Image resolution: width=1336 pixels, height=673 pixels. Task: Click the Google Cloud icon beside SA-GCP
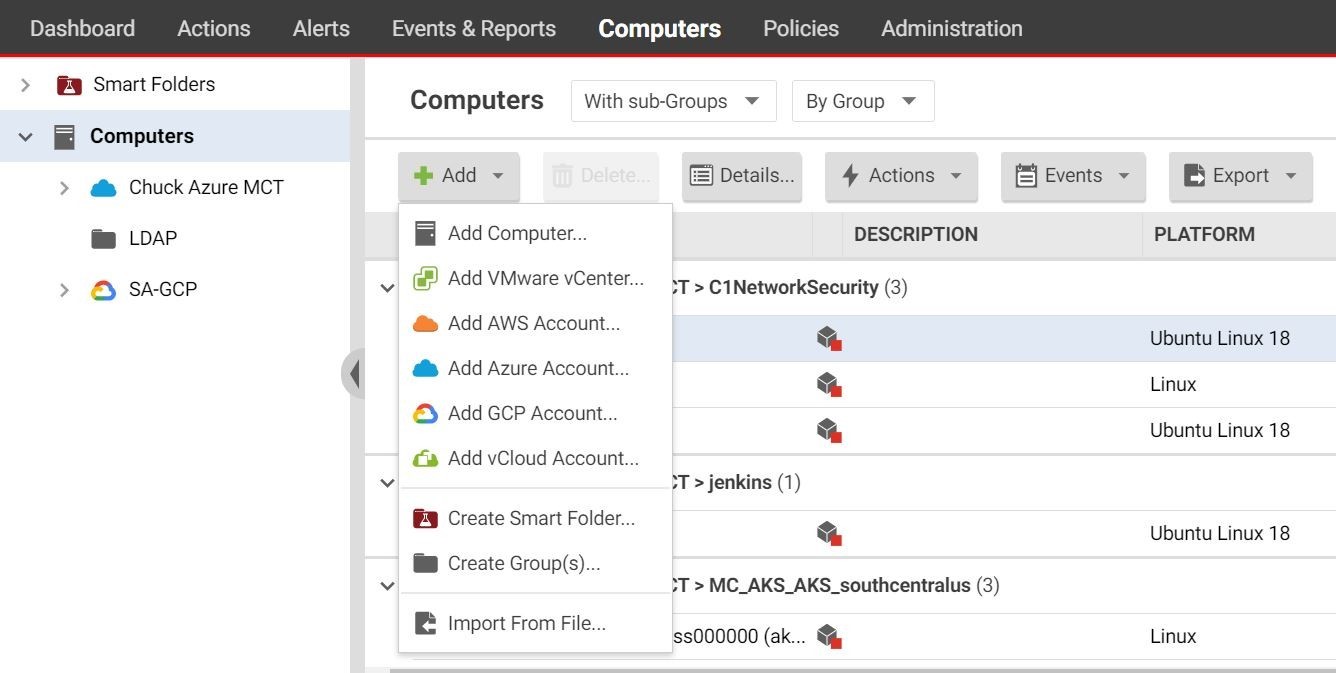(103, 290)
